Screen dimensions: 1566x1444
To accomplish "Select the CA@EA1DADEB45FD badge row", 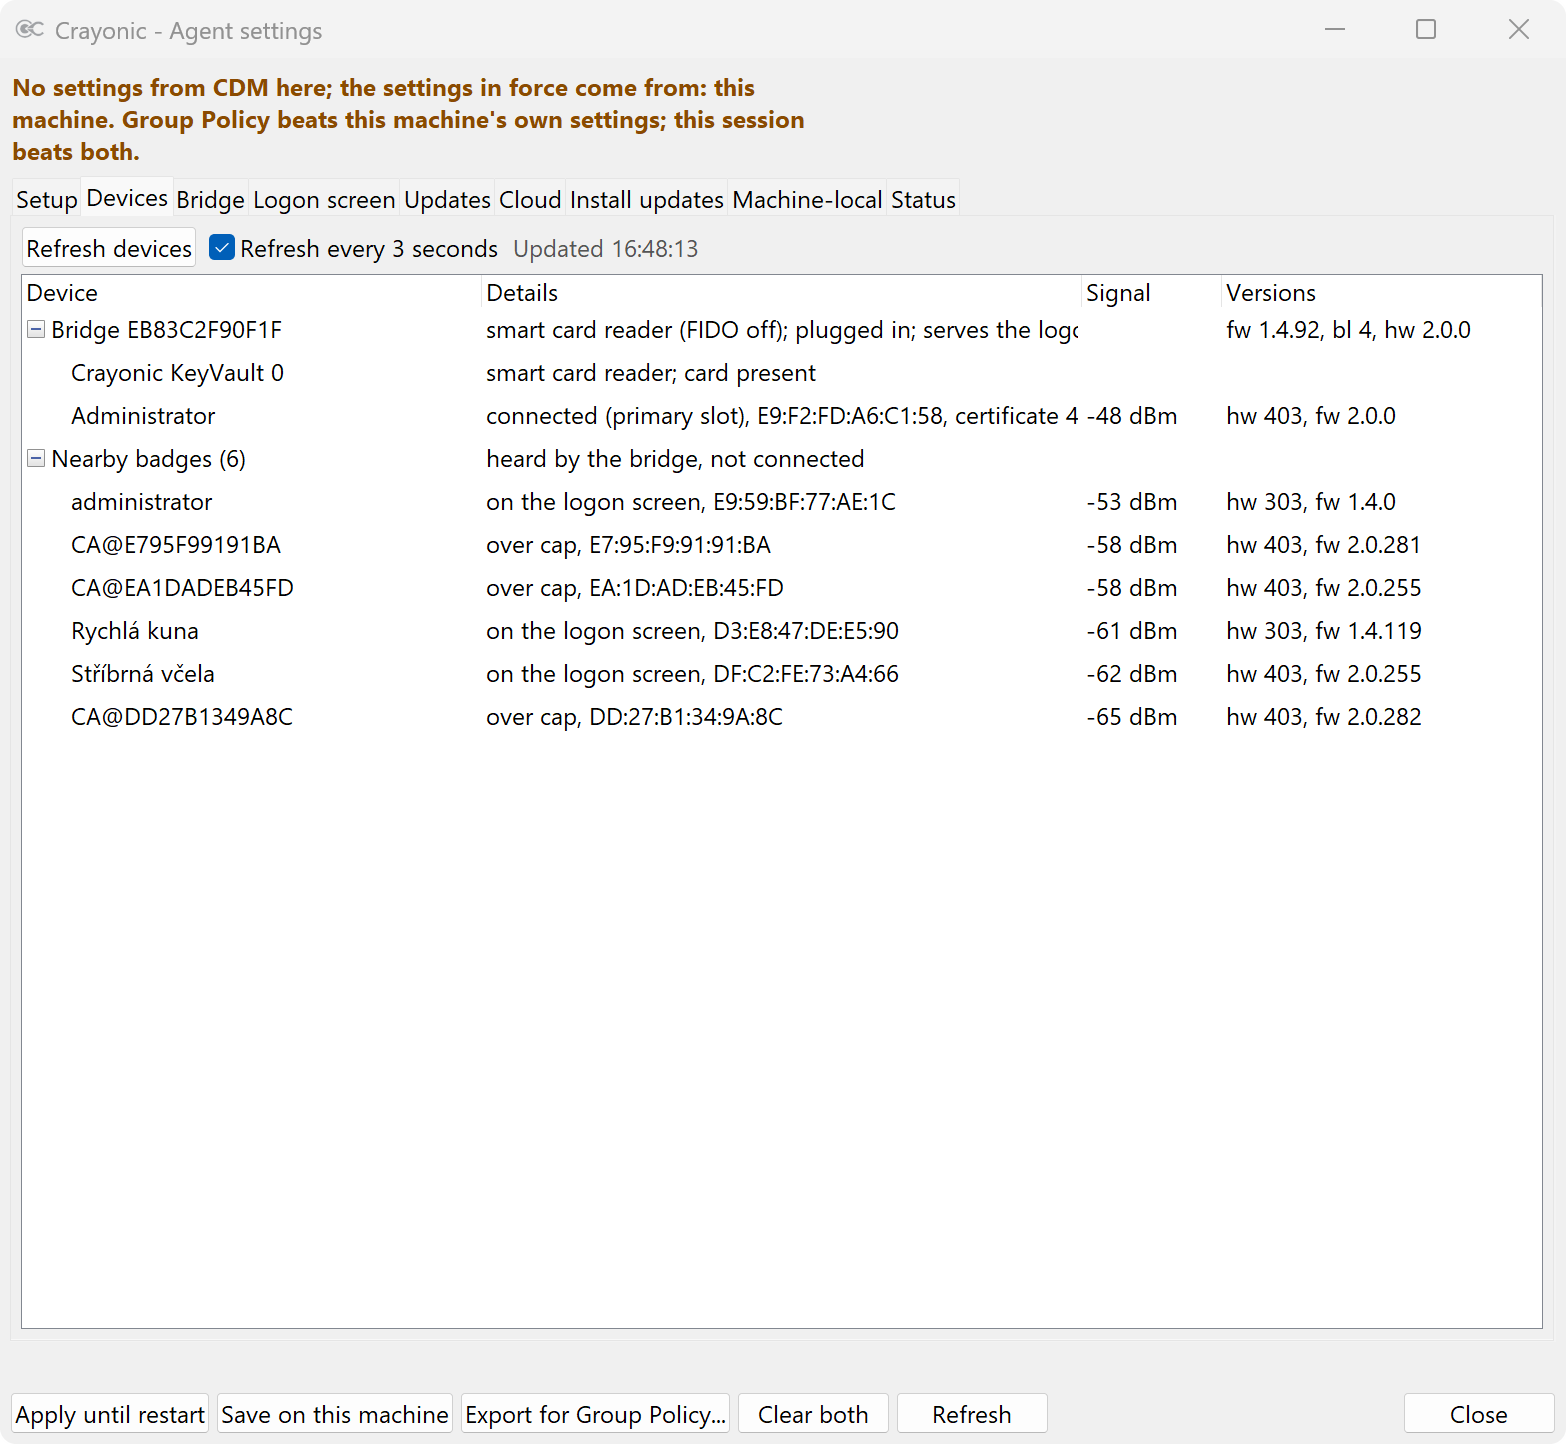I will tap(782, 587).
